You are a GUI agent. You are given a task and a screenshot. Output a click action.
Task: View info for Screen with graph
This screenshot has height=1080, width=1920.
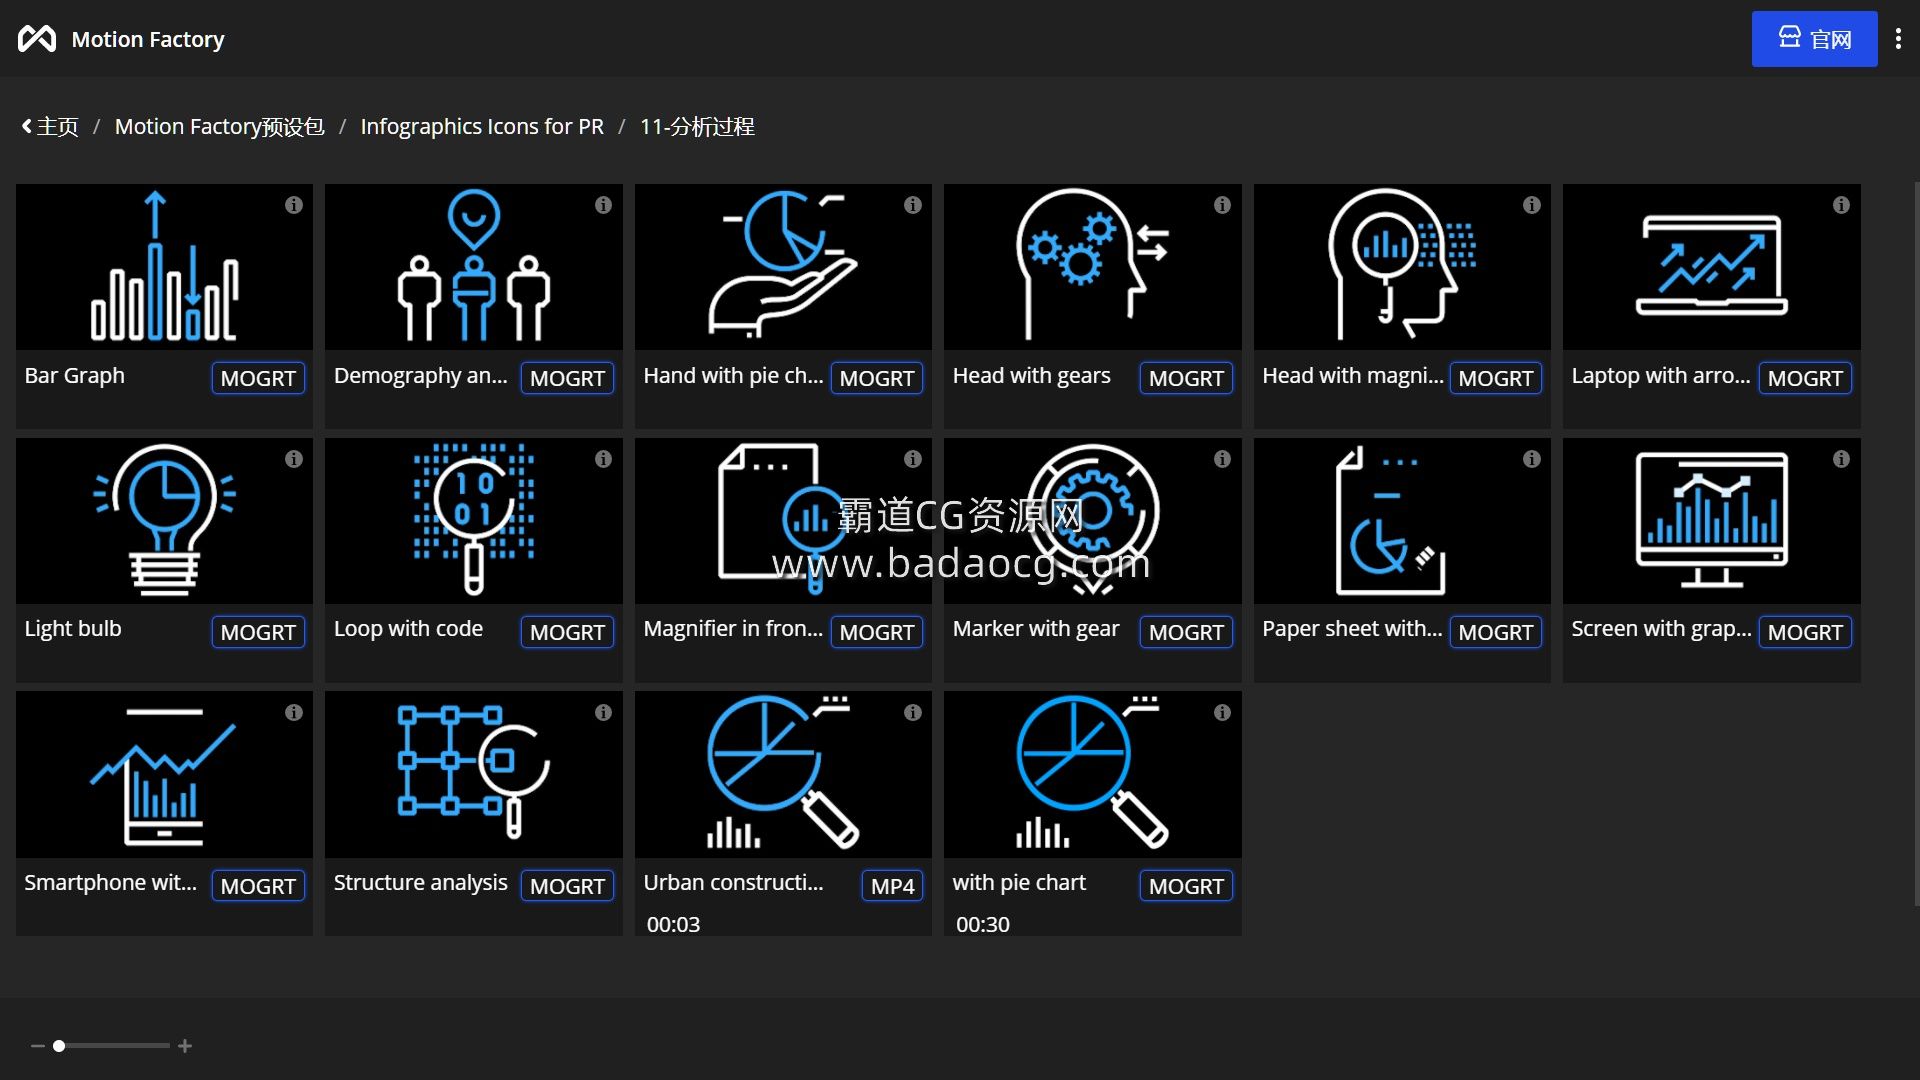tap(1841, 459)
